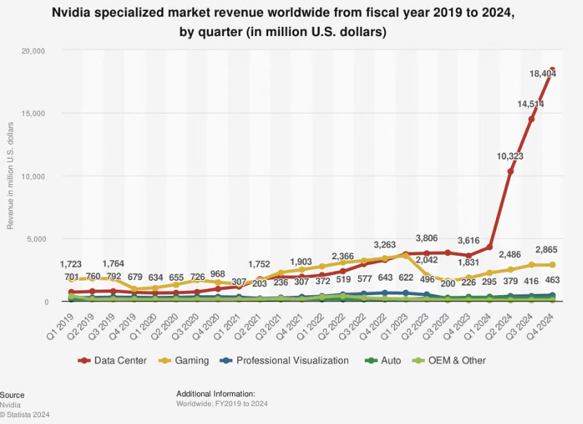Click the 2,042 data label
Viewport: 583px width, 424px height.
click(x=426, y=260)
